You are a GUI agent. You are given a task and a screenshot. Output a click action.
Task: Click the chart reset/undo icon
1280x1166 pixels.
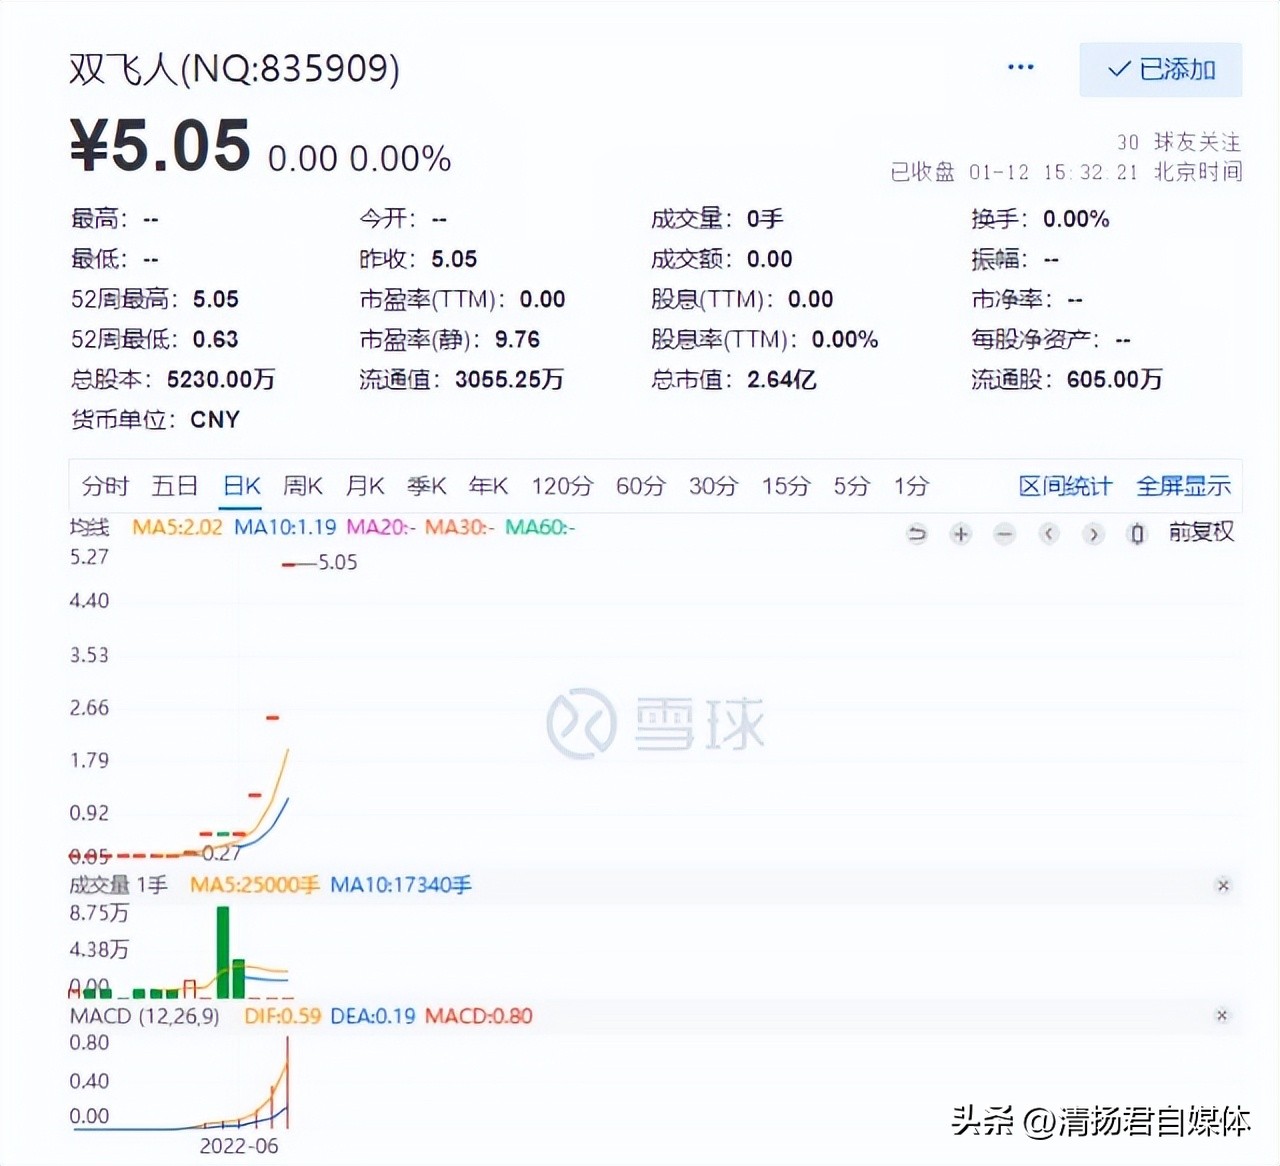tap(916, 534)
